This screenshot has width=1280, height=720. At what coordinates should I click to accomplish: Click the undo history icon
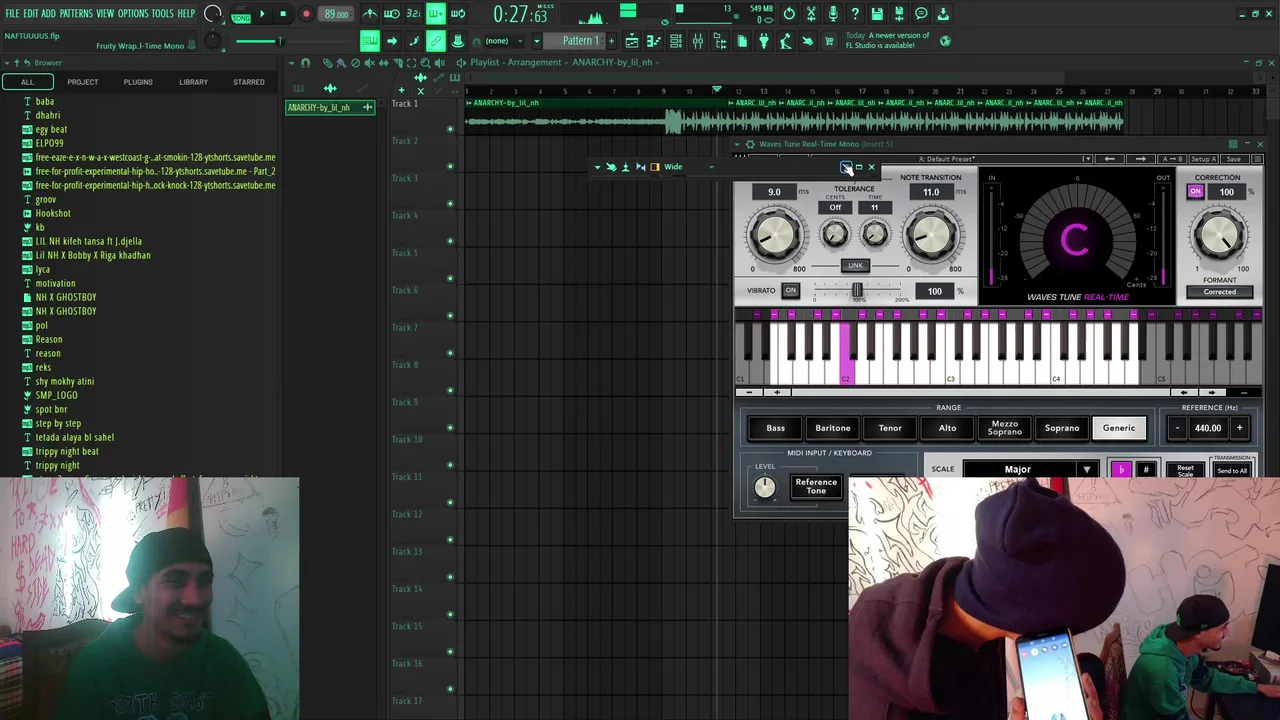789,14
